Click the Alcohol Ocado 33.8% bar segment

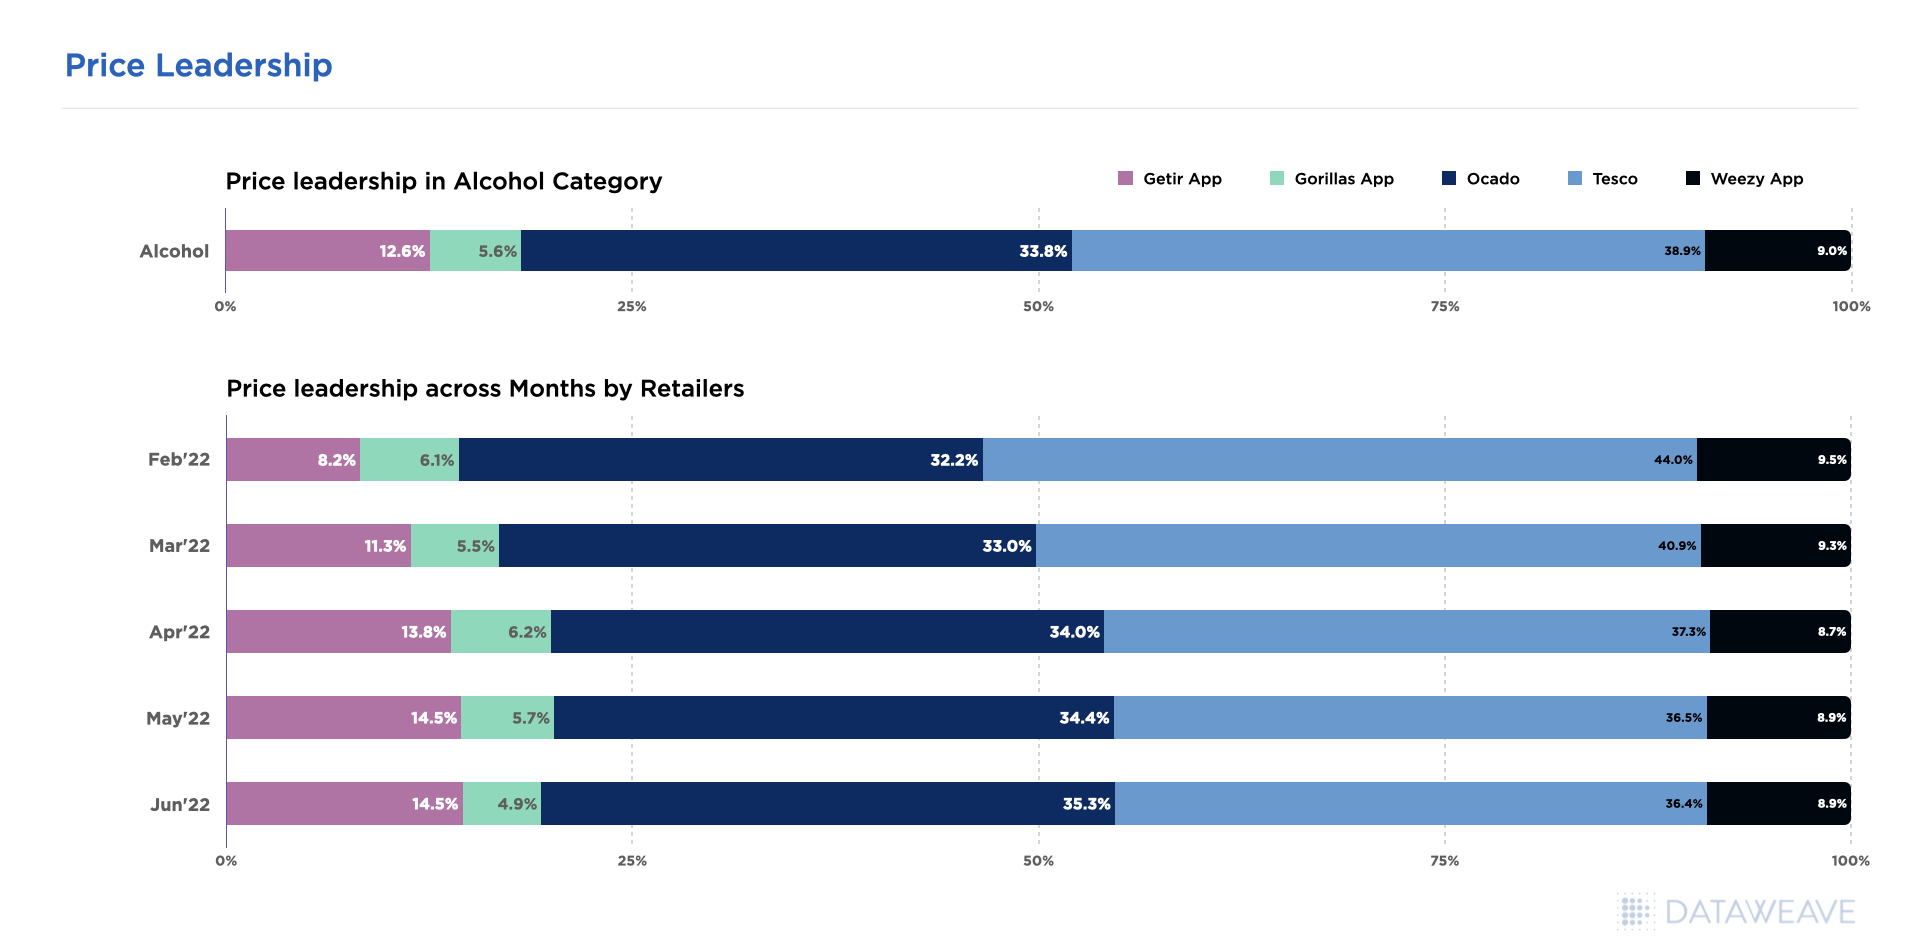(796, 251)
